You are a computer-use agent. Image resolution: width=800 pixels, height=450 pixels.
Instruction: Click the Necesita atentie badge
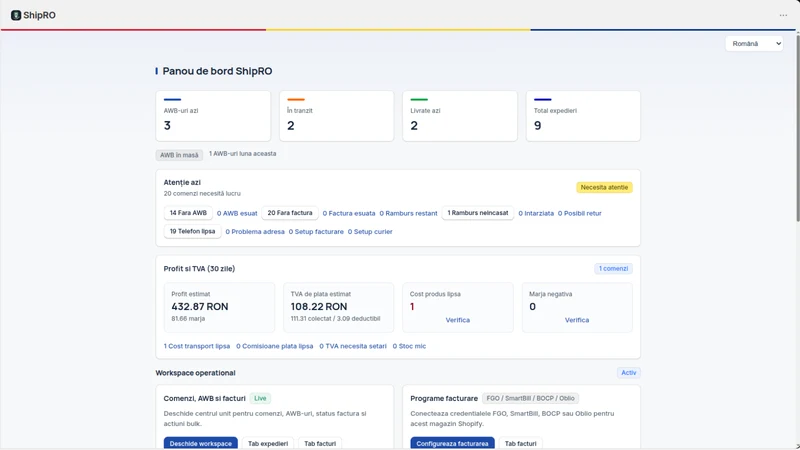[604, 187]
